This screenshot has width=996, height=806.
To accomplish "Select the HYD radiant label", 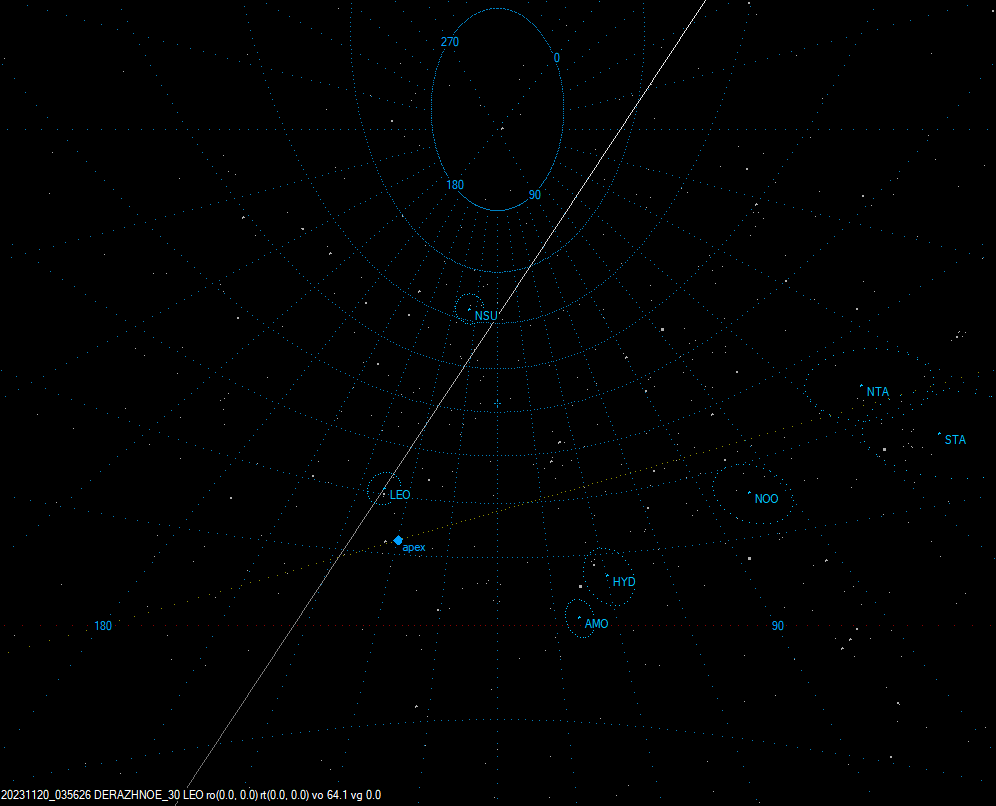I will (624, 582).
